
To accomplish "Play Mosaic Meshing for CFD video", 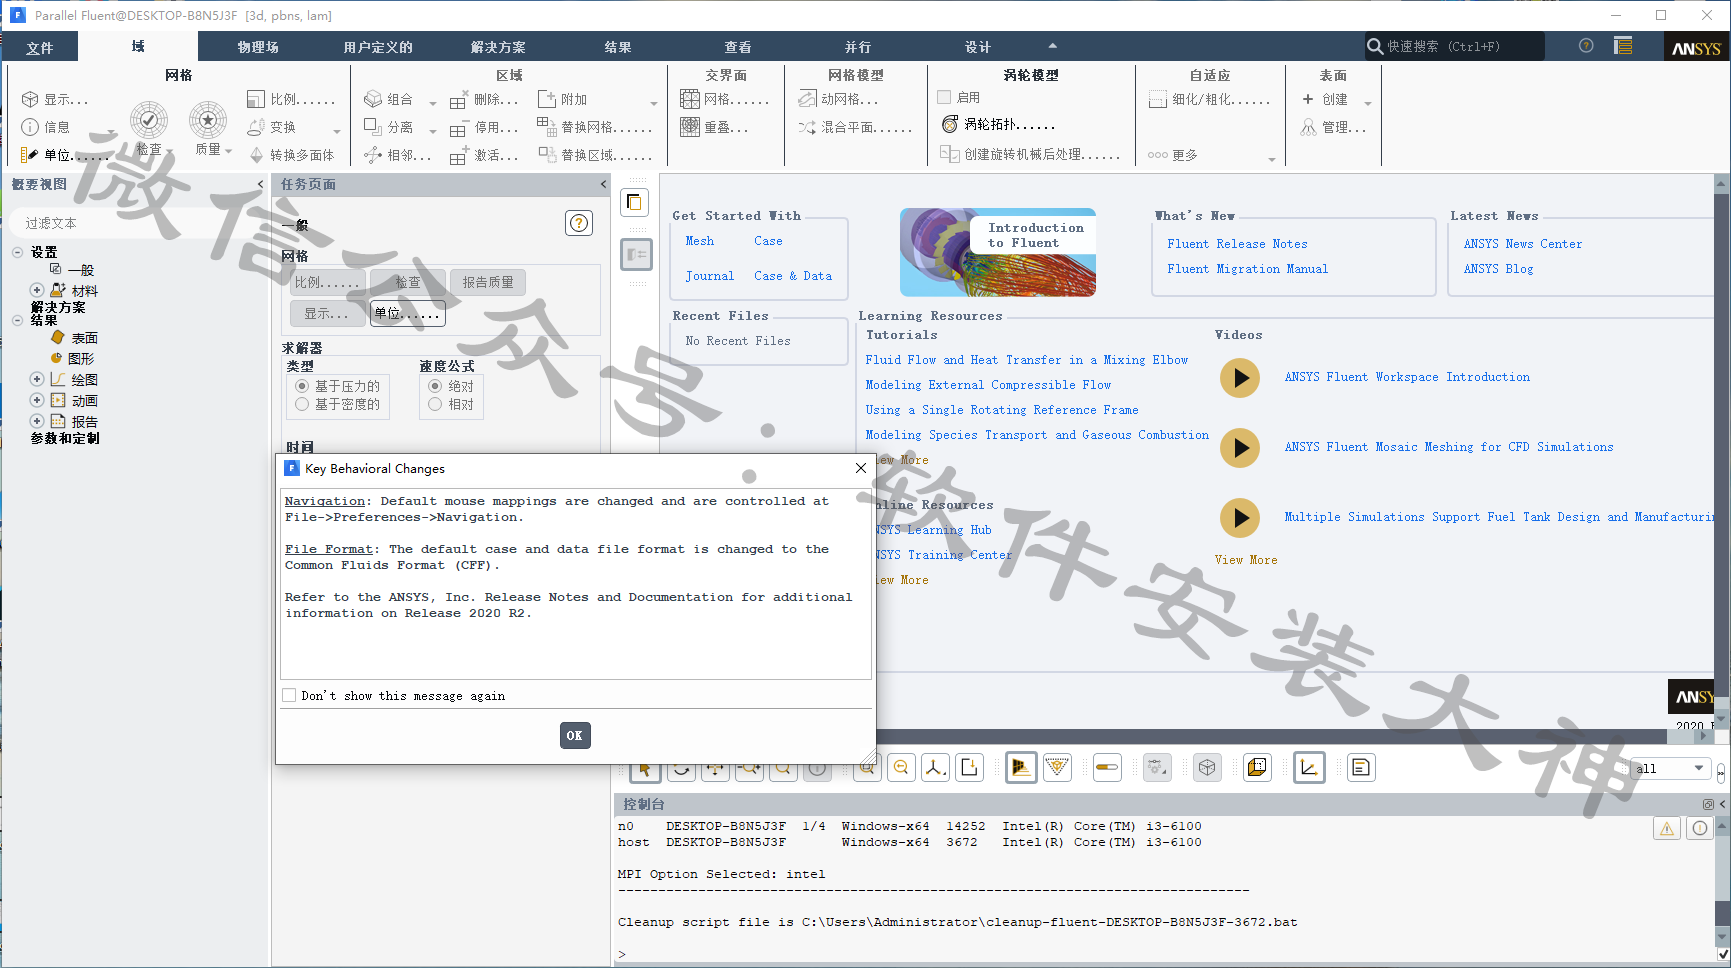I will point(1240,448).
